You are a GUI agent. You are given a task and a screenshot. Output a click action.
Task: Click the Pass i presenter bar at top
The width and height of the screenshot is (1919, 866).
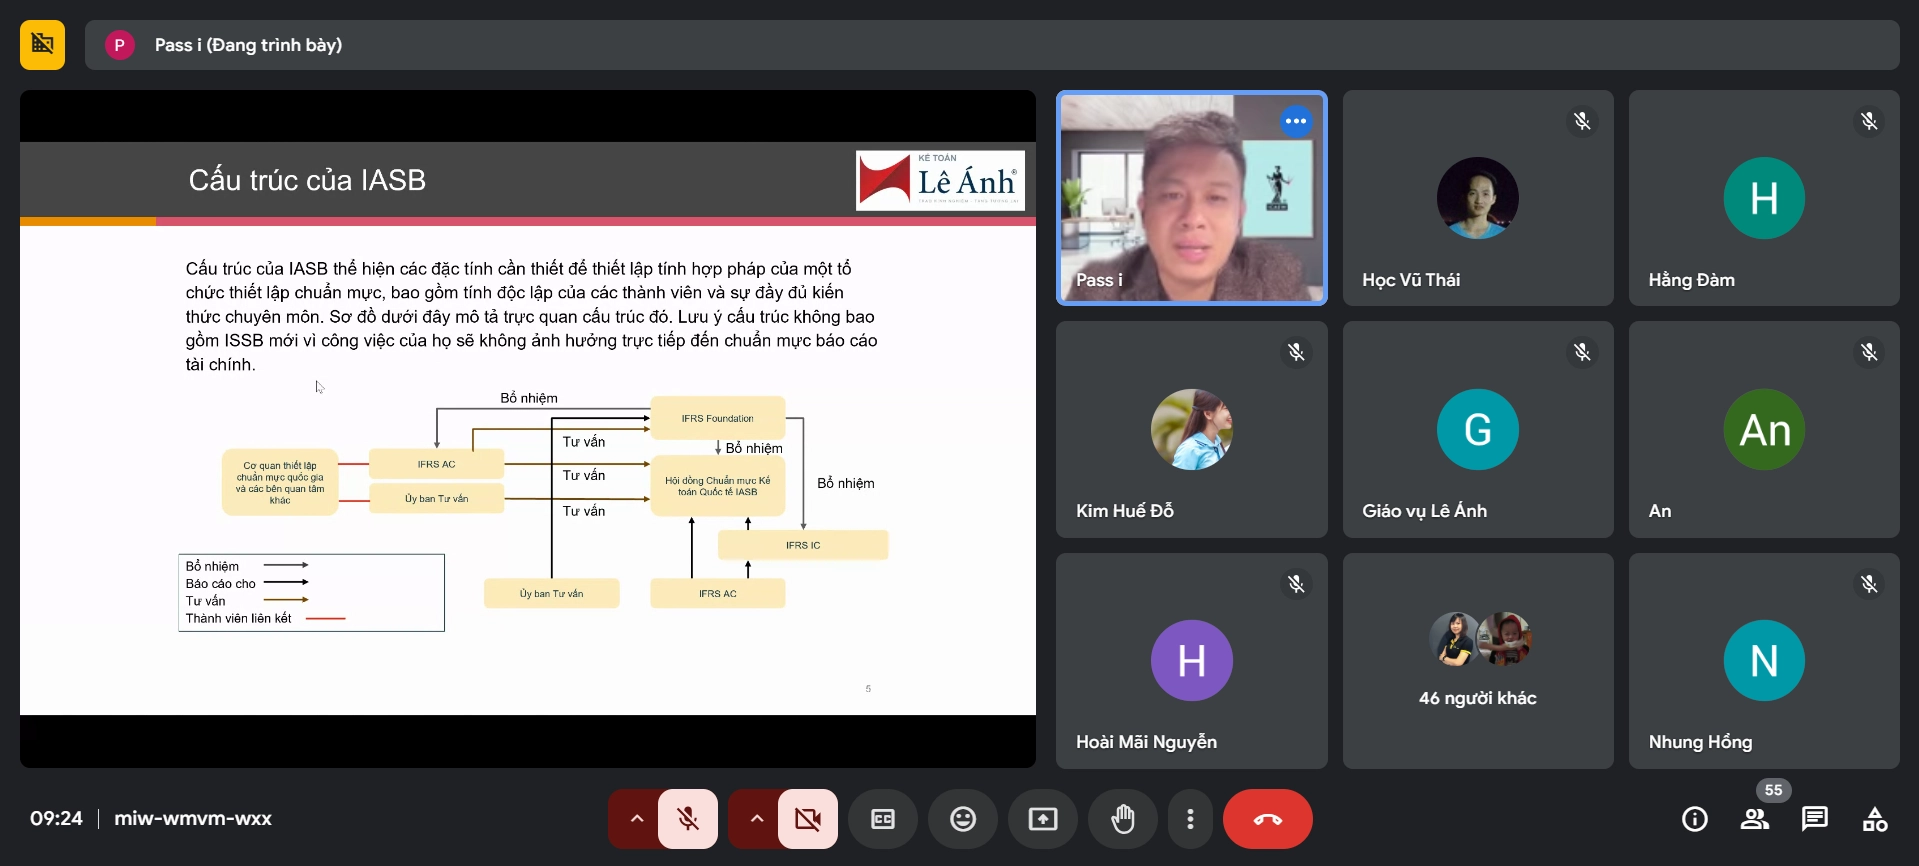(990, 45)
